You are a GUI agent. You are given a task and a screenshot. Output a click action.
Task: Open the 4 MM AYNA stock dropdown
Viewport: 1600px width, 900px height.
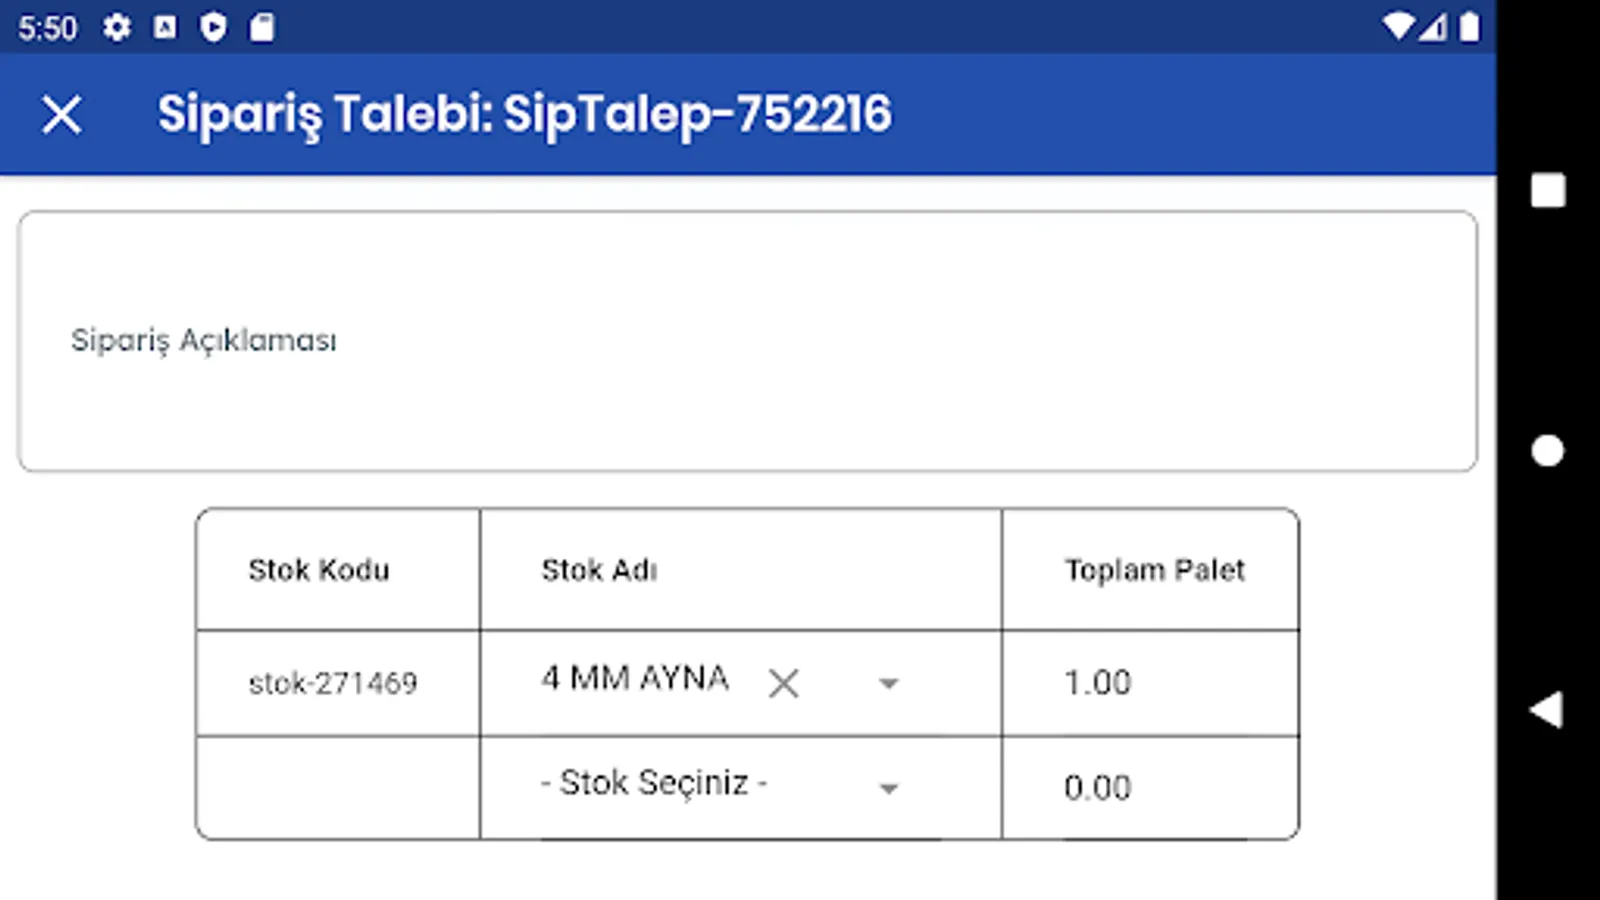point(888,683)
